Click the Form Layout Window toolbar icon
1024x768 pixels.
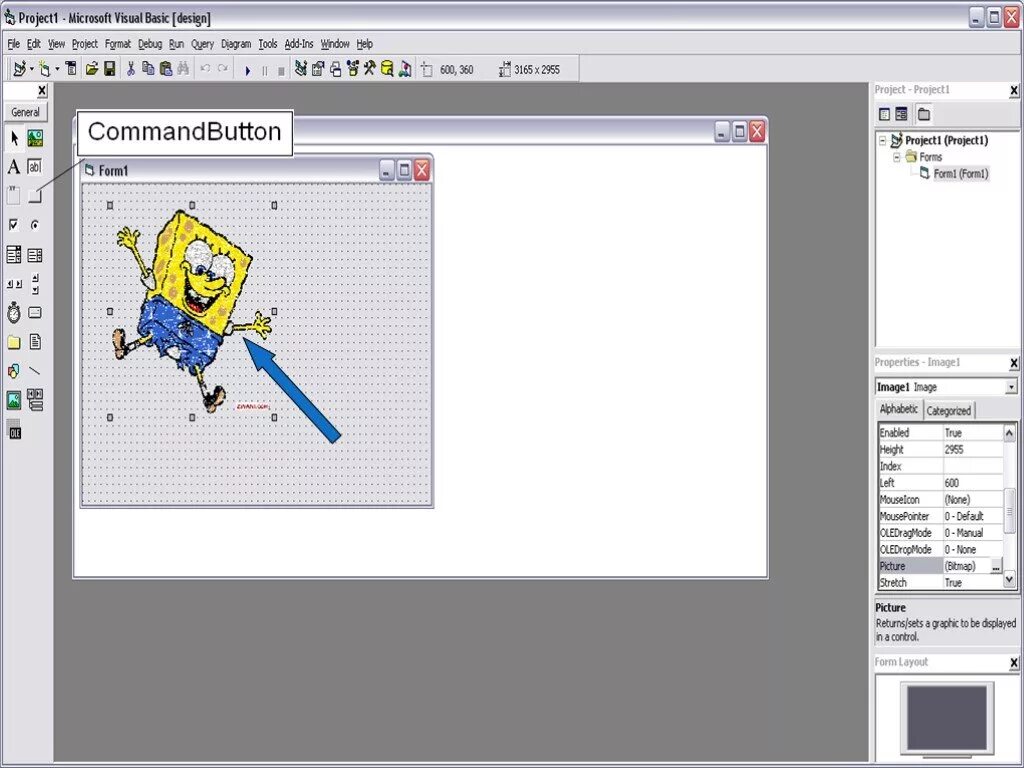(335, 69)
